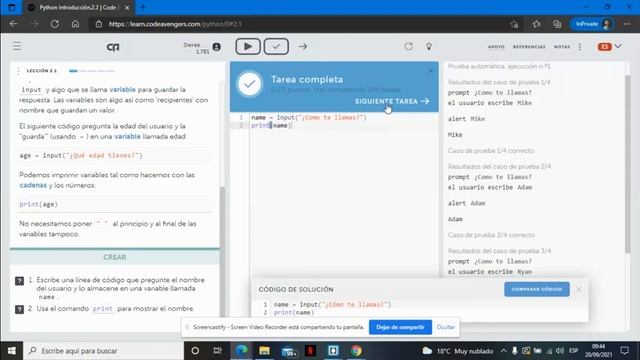Screen dimensions: 640x360
Task: Open the 'cadenas' glossary link
Action: click(33, 185)
